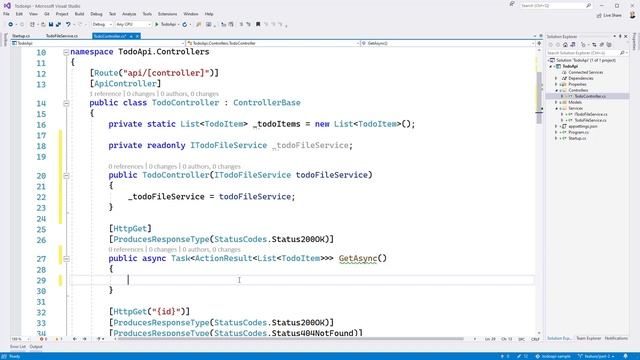Click the top Visual Studio search box

click(x=556, y=6)
